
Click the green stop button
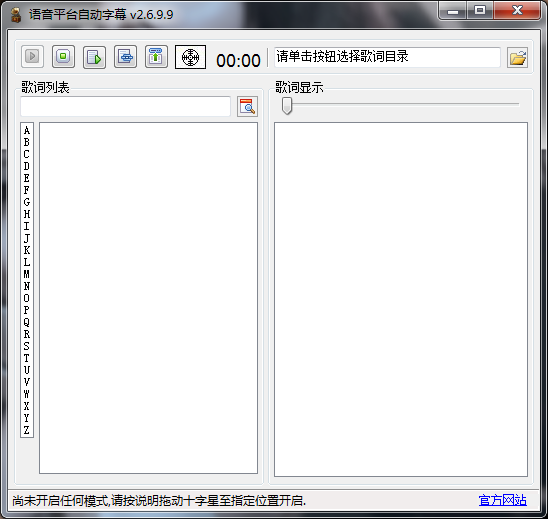click(x=63, y=56)
